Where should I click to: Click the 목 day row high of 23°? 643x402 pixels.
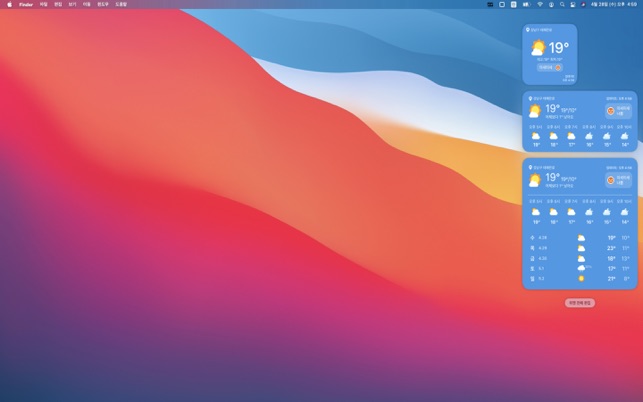pyautogui.click(x=611, y=248)
